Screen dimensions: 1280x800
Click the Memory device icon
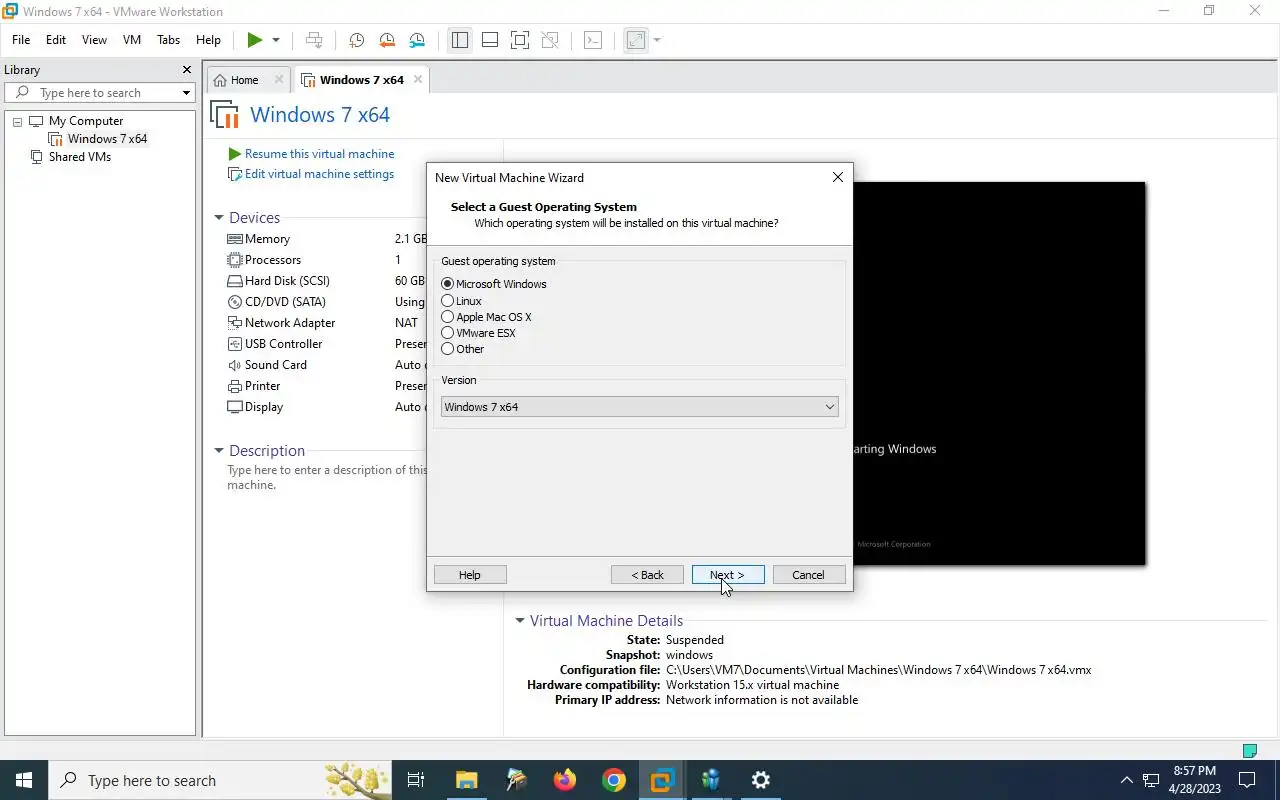point(235,239)
